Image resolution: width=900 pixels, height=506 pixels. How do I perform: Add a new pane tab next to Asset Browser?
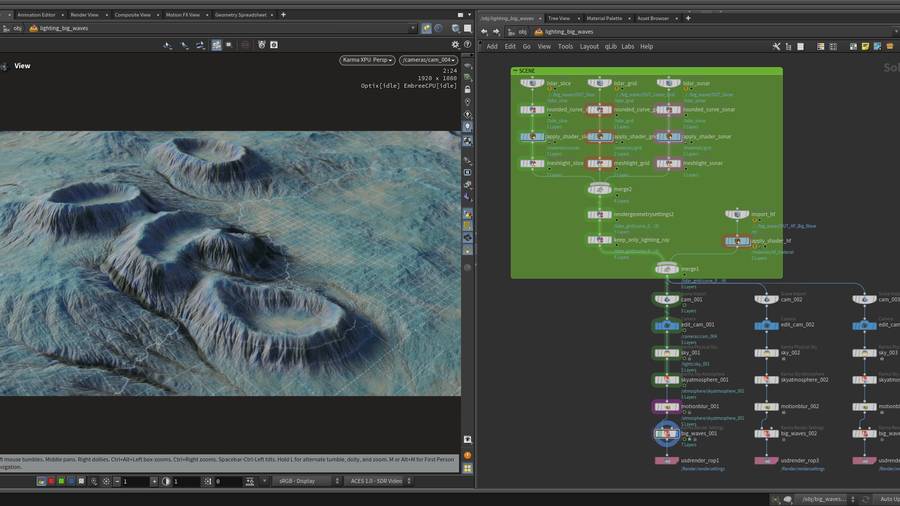tap(688, 18)
